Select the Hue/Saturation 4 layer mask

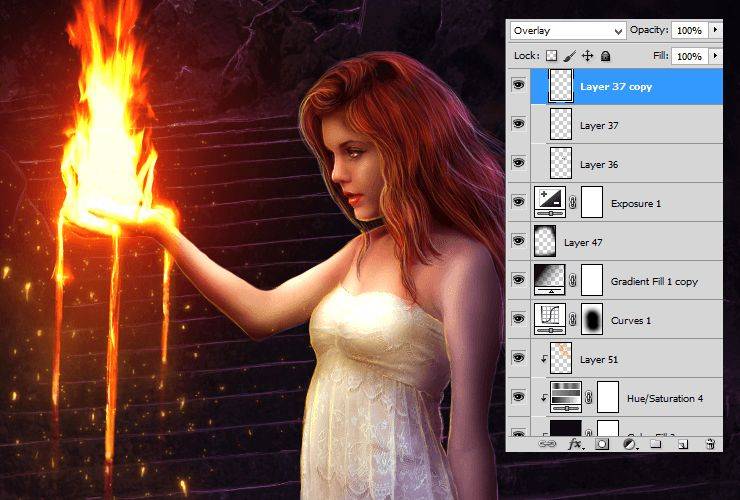[x=608, y=397]
